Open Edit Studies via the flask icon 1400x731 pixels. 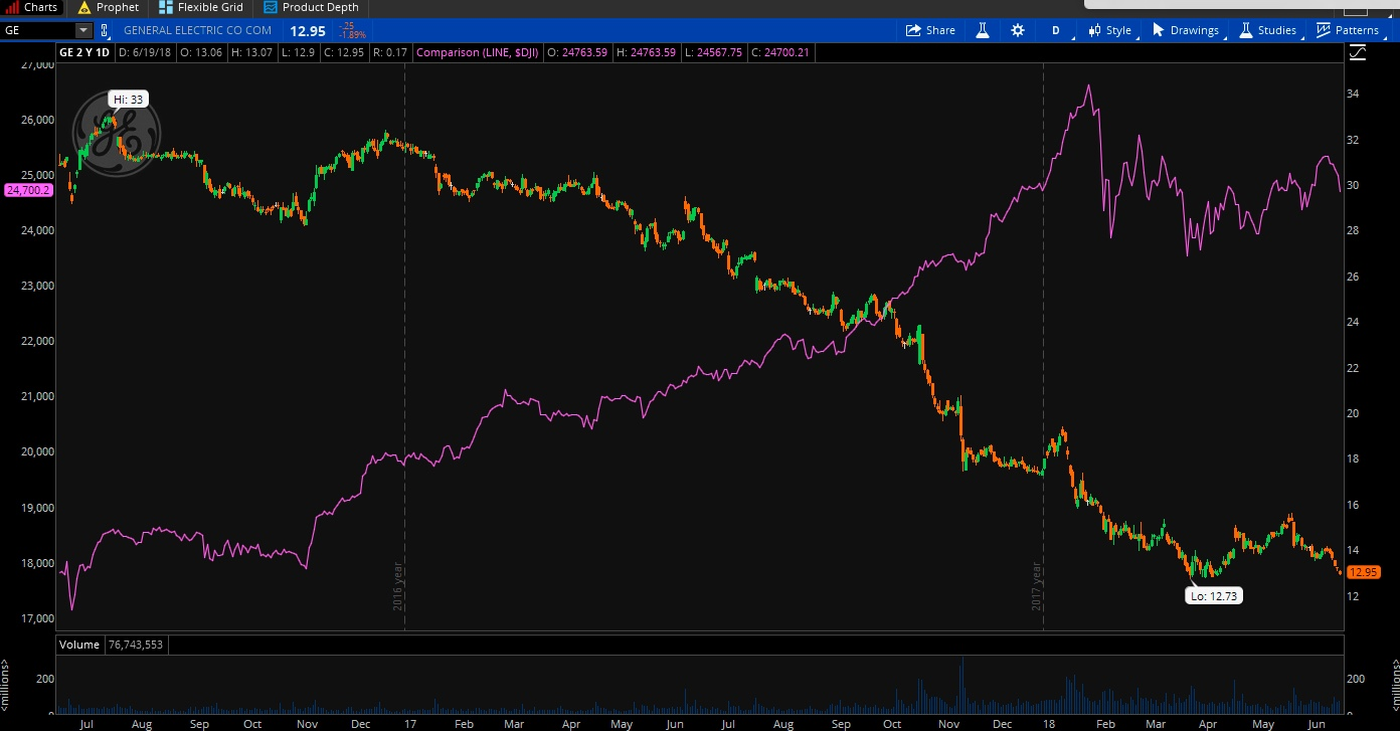click(x=982, y=30)
